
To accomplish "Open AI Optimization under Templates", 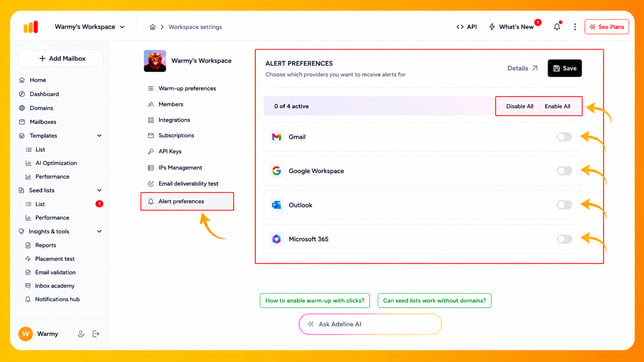I will [51, 163].
